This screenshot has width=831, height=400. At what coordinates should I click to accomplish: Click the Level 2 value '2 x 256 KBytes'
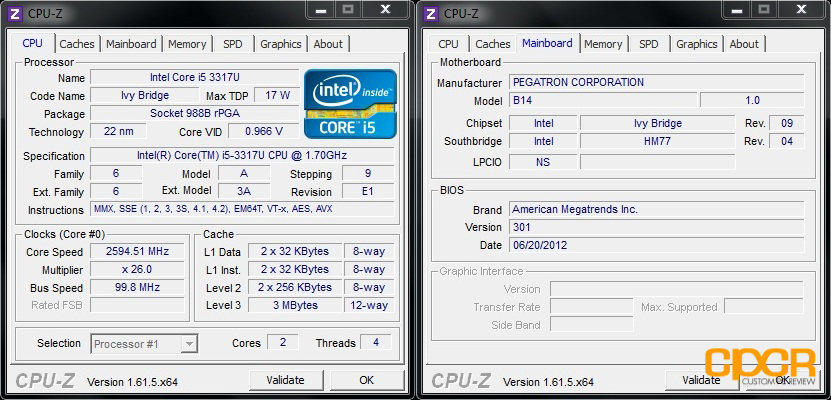coord(295,287)
